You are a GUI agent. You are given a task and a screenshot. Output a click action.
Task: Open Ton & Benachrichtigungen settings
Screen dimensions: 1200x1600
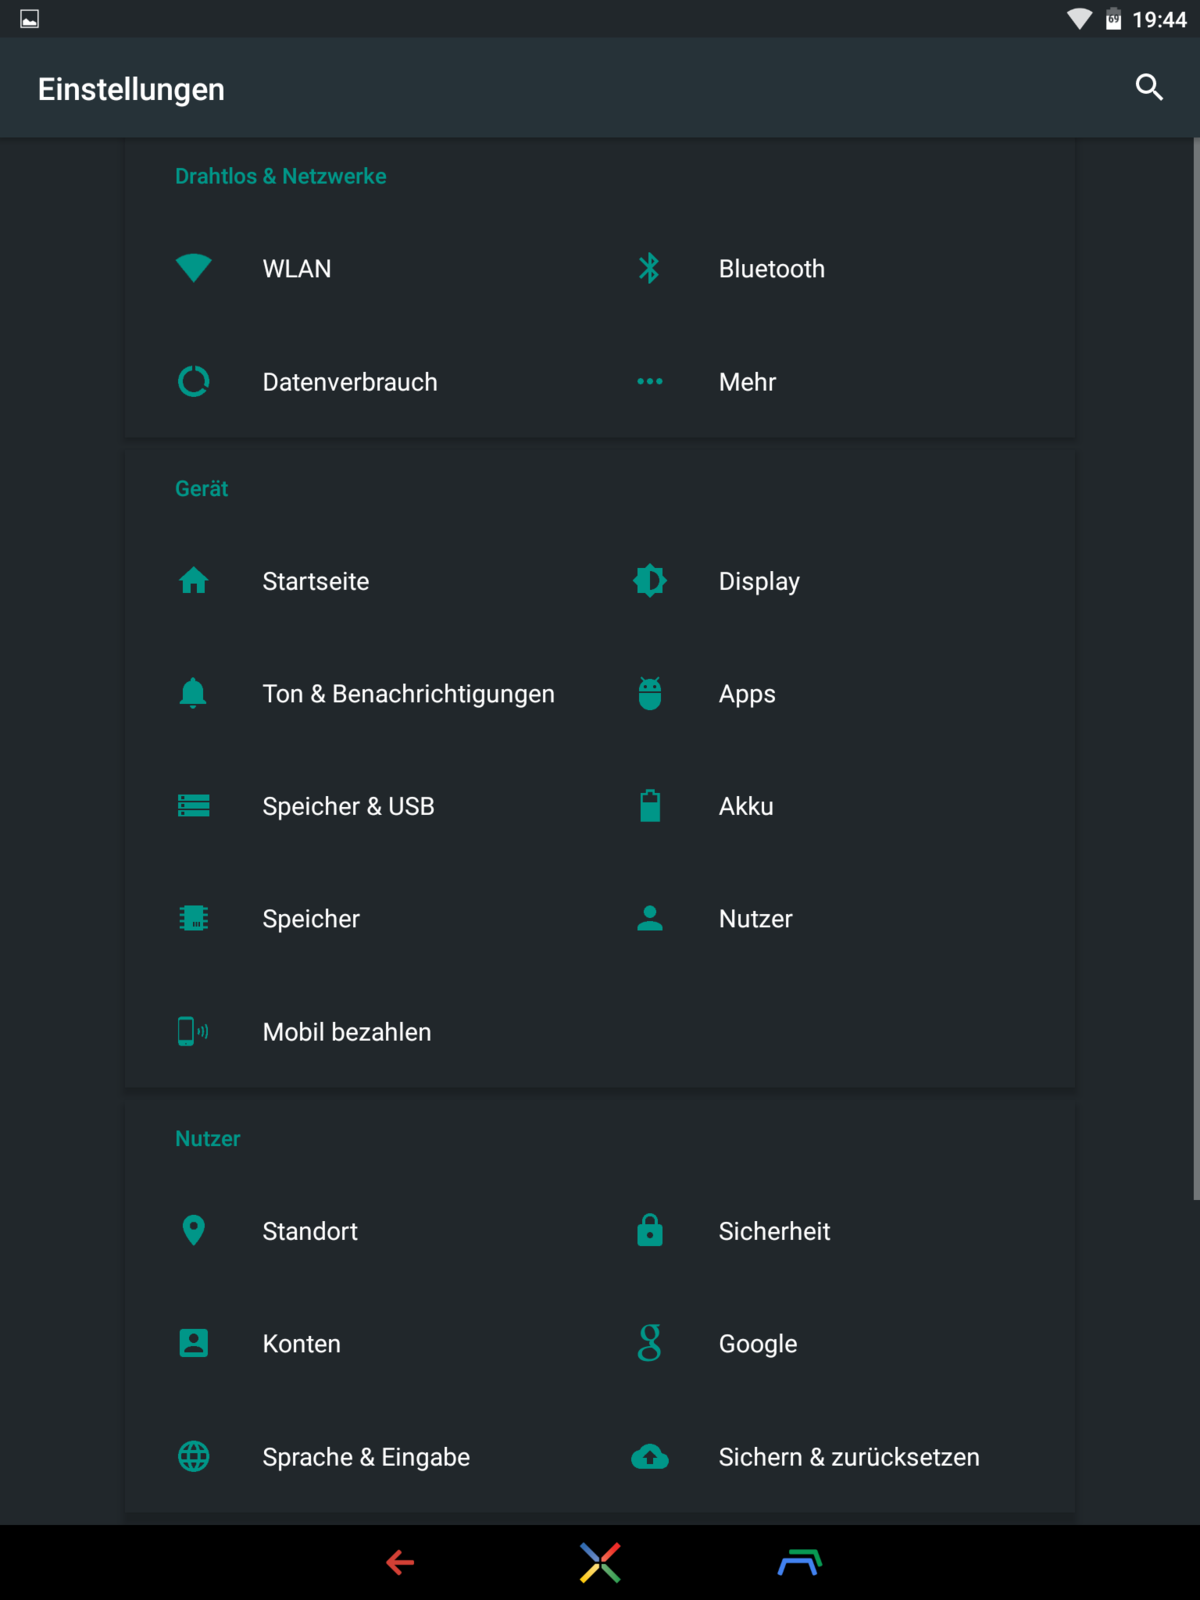407,694
